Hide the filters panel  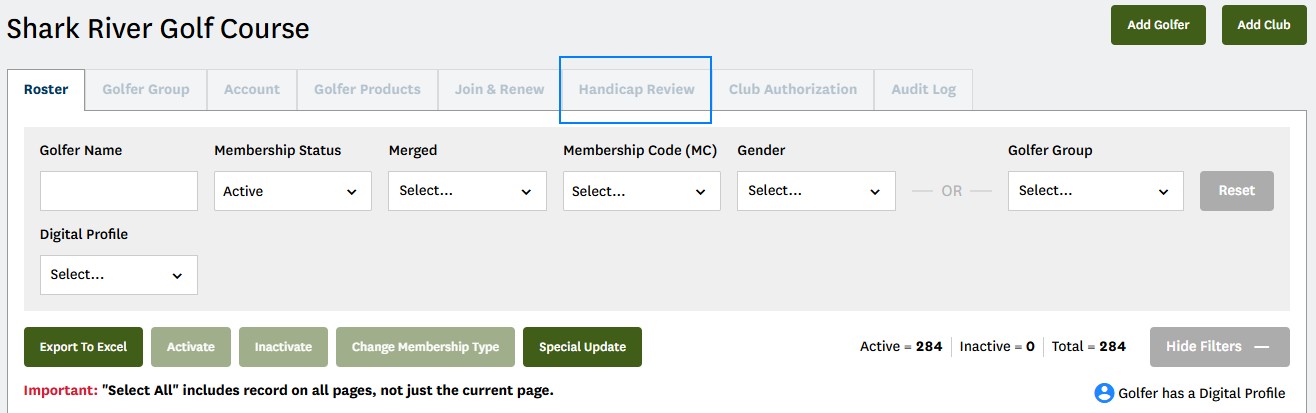1218,347
